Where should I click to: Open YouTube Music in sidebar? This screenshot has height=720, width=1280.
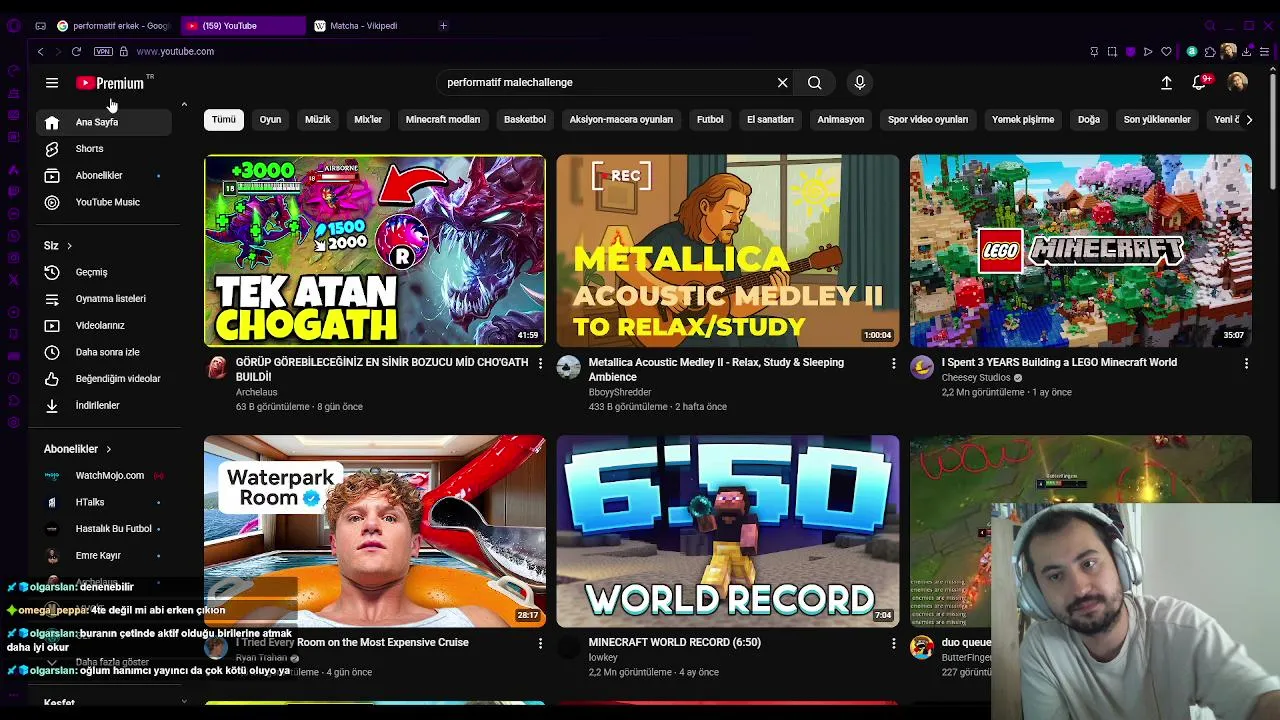104,202
